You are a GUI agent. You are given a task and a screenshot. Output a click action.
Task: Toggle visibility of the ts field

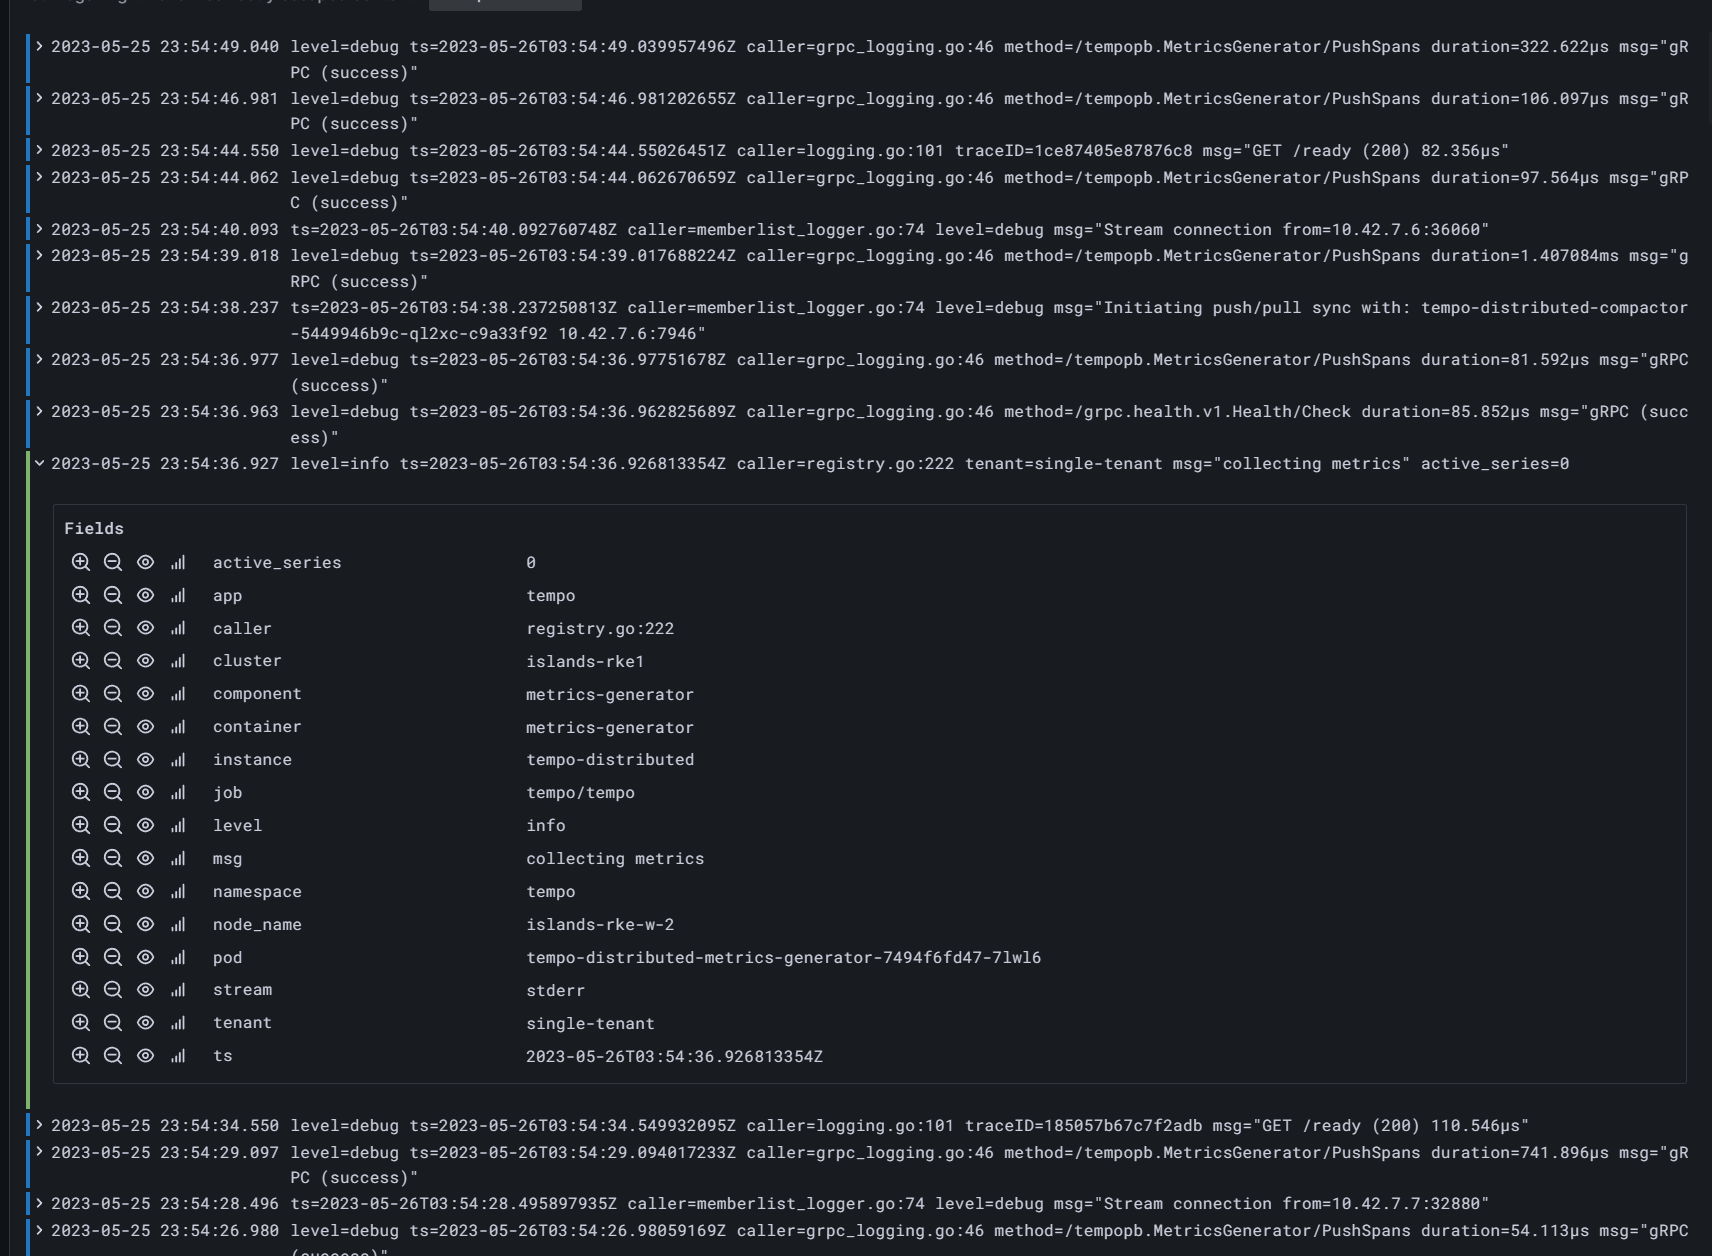tap(145, 1055)
